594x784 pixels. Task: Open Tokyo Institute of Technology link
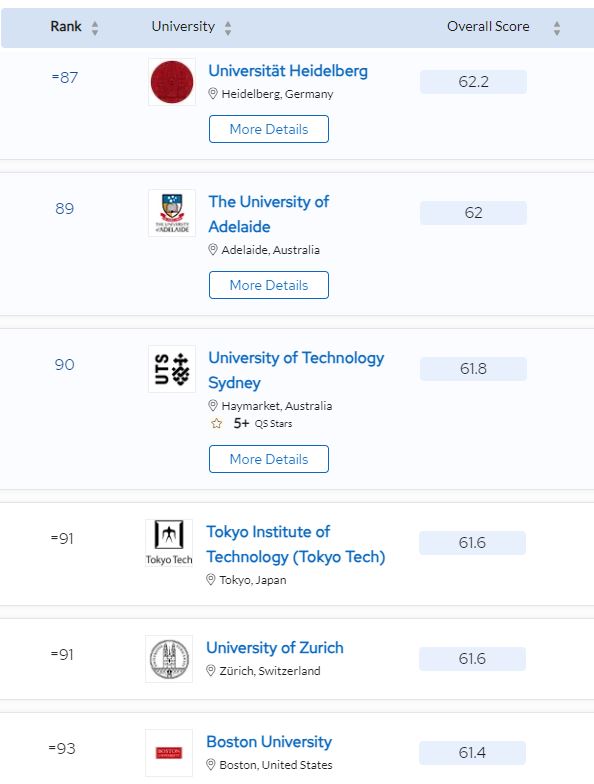click(296, 544)
